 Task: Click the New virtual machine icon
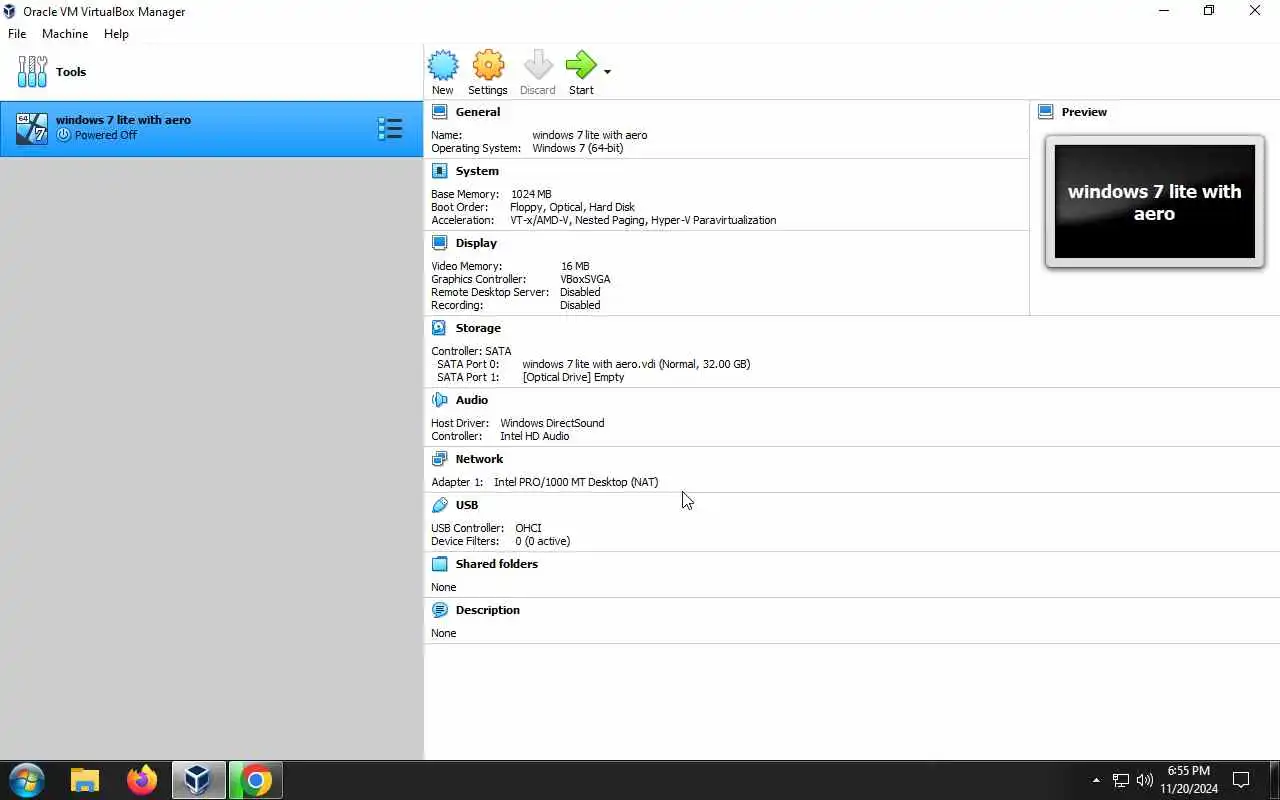coord(443,66)
